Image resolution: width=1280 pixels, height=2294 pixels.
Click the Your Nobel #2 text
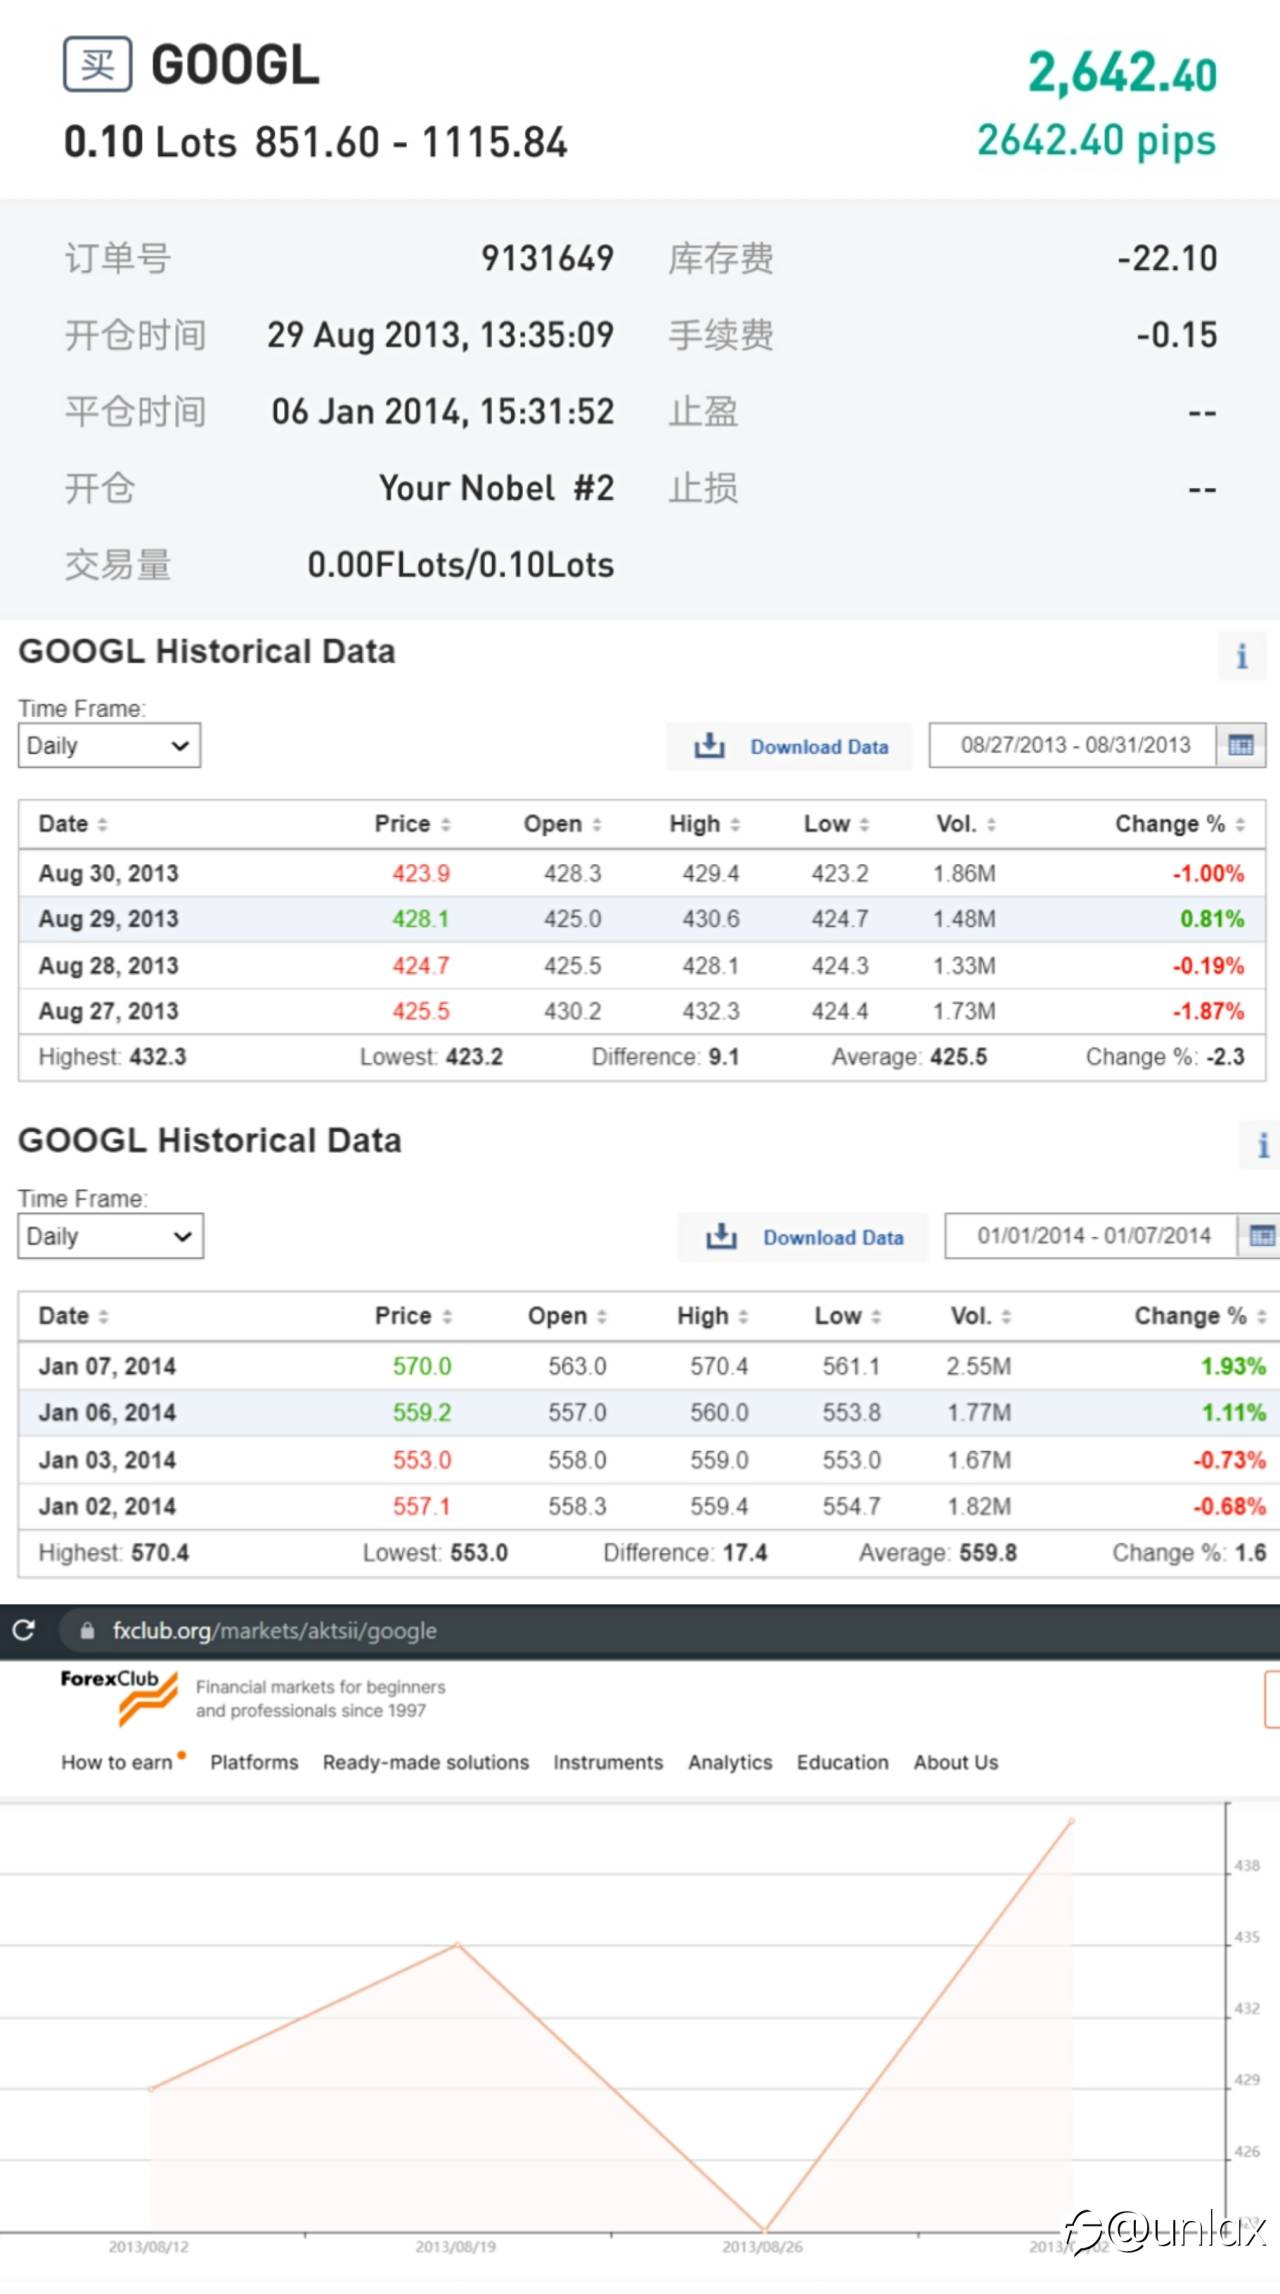tap(497, 488)
